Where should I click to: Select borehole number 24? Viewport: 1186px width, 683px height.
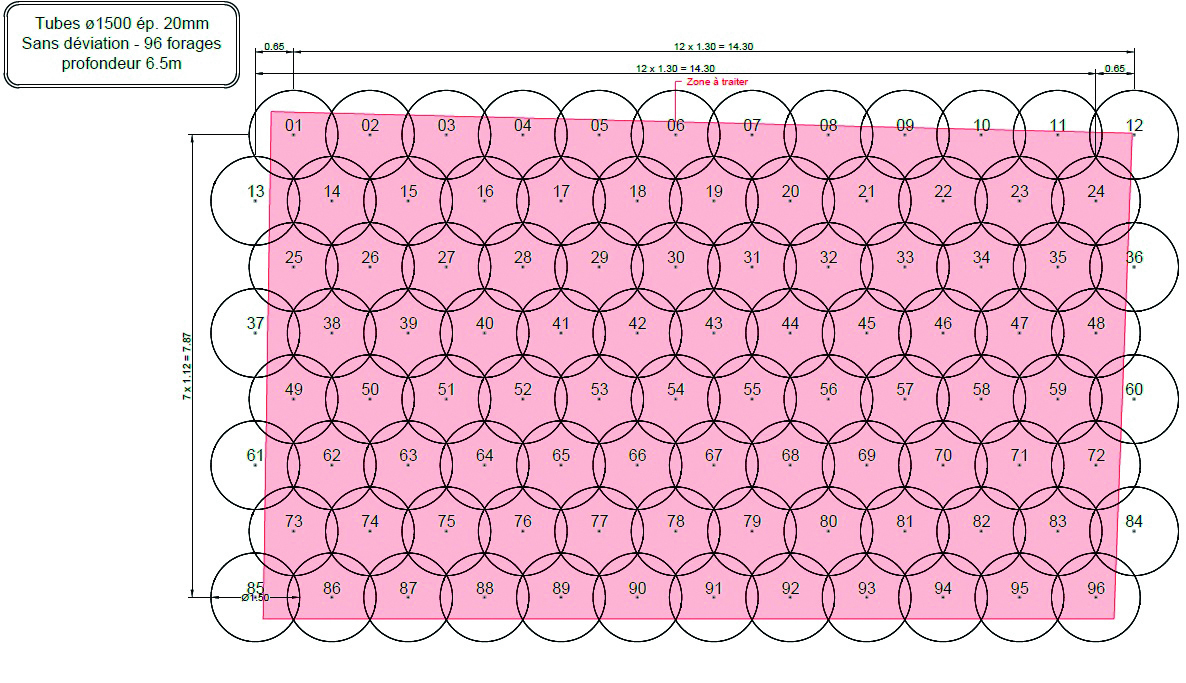(1096, 191)
